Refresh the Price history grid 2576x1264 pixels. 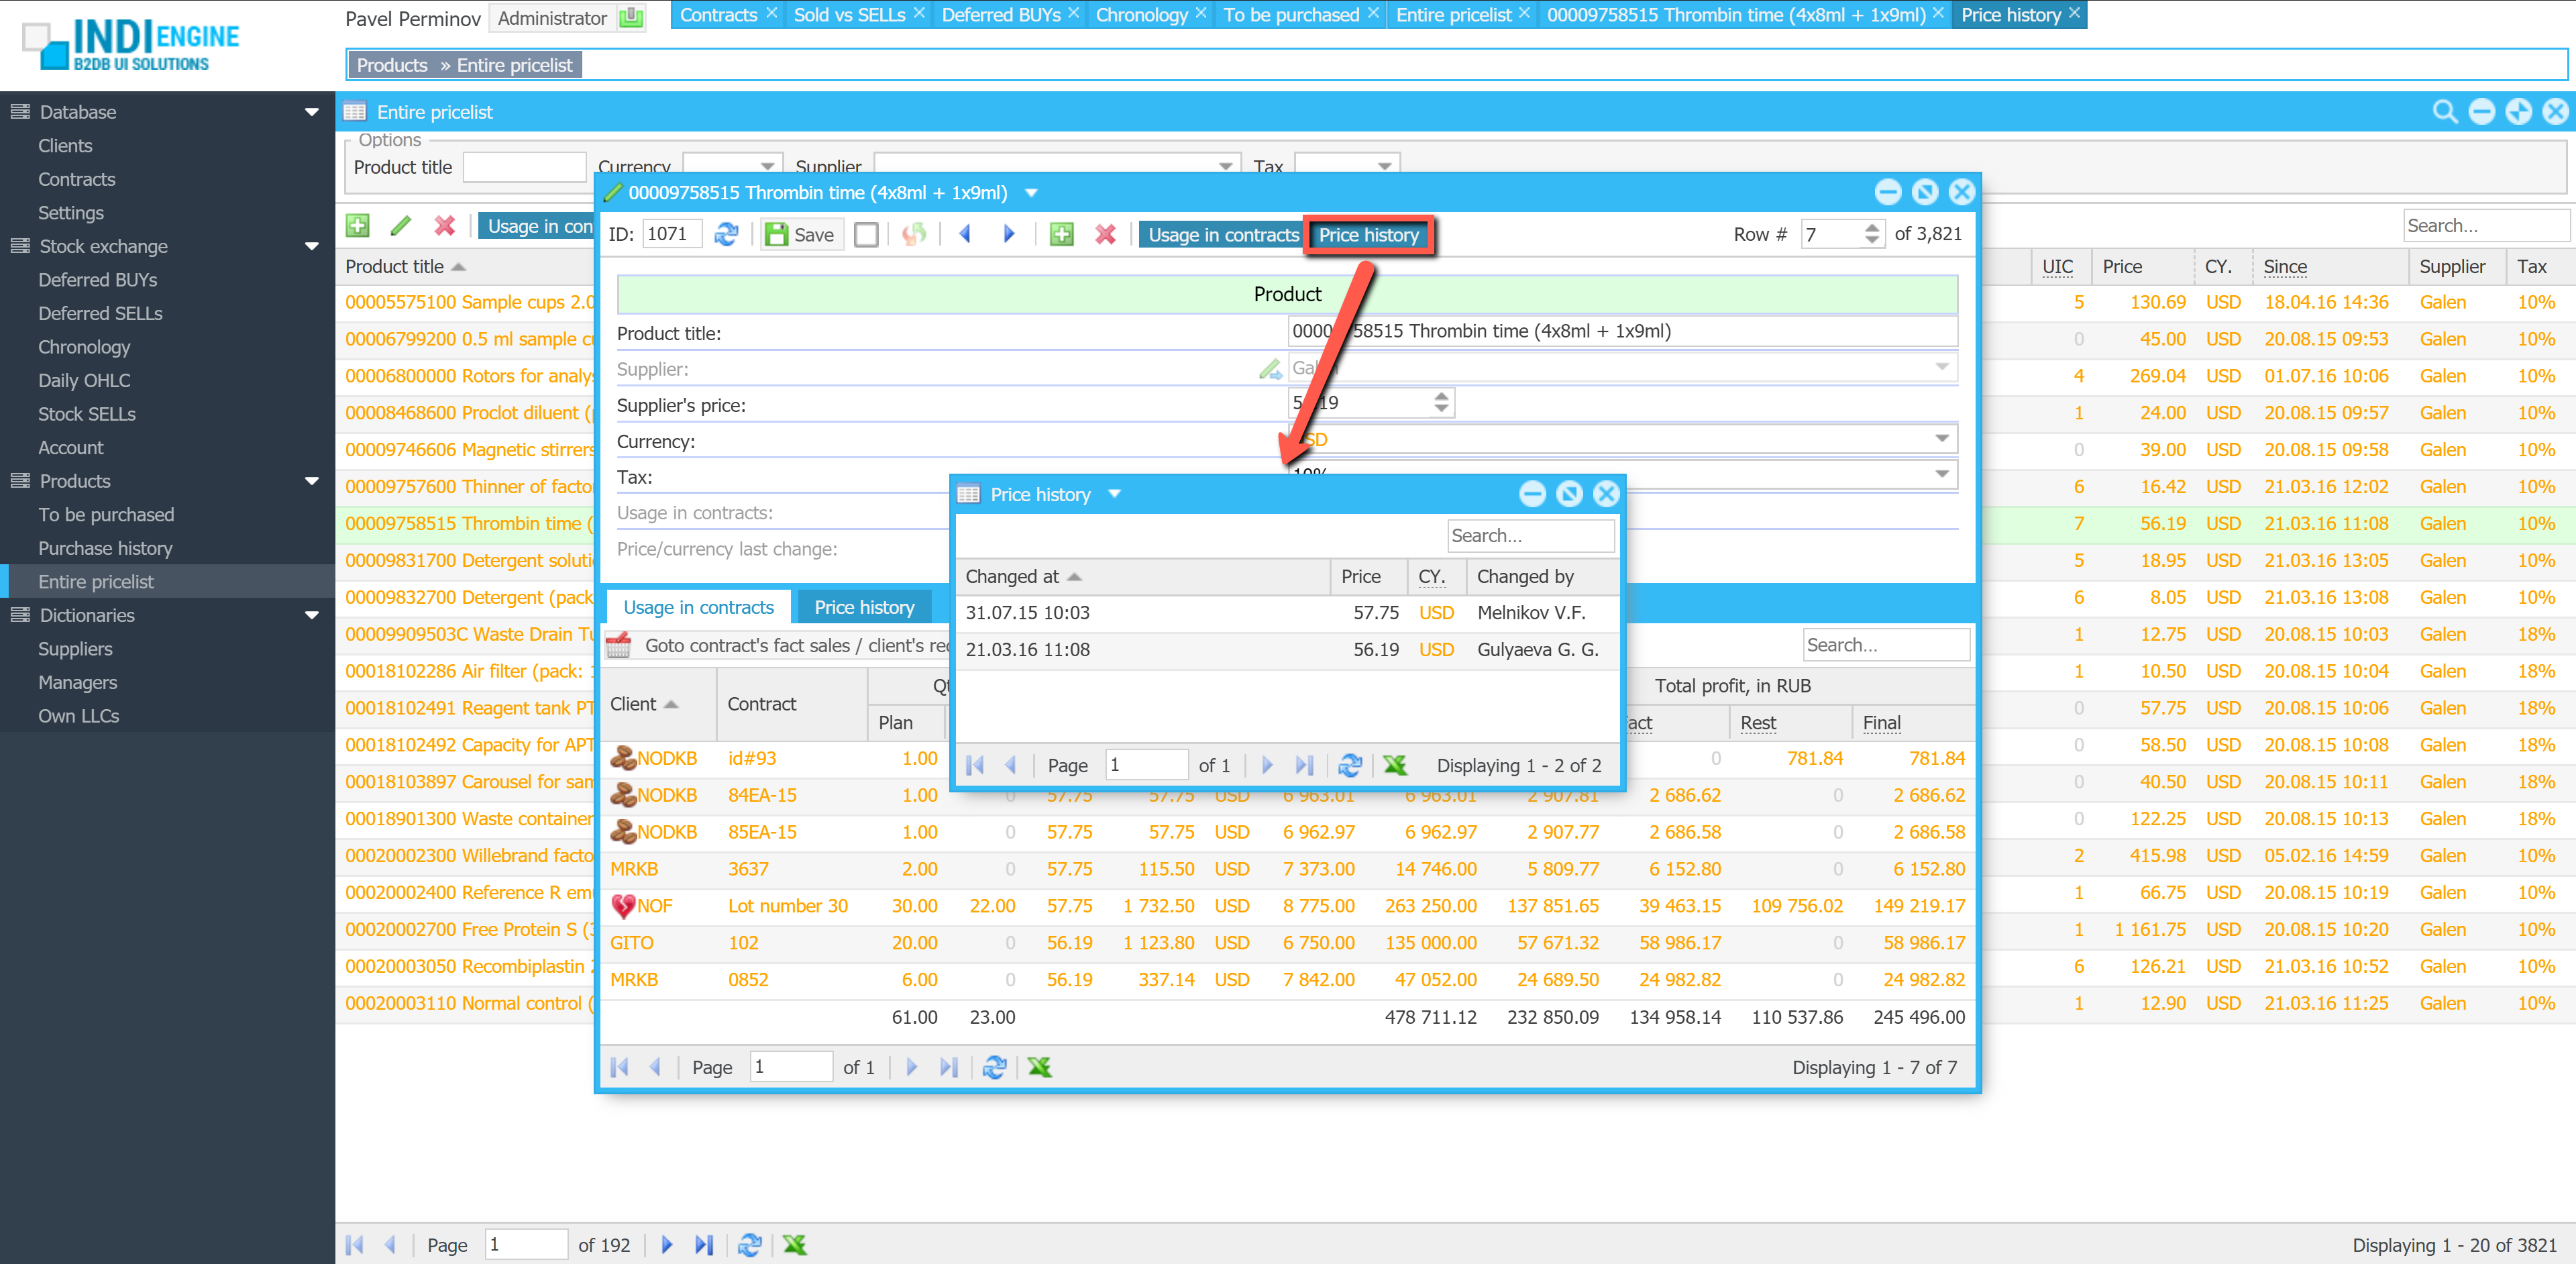[x=1349, y=765]
